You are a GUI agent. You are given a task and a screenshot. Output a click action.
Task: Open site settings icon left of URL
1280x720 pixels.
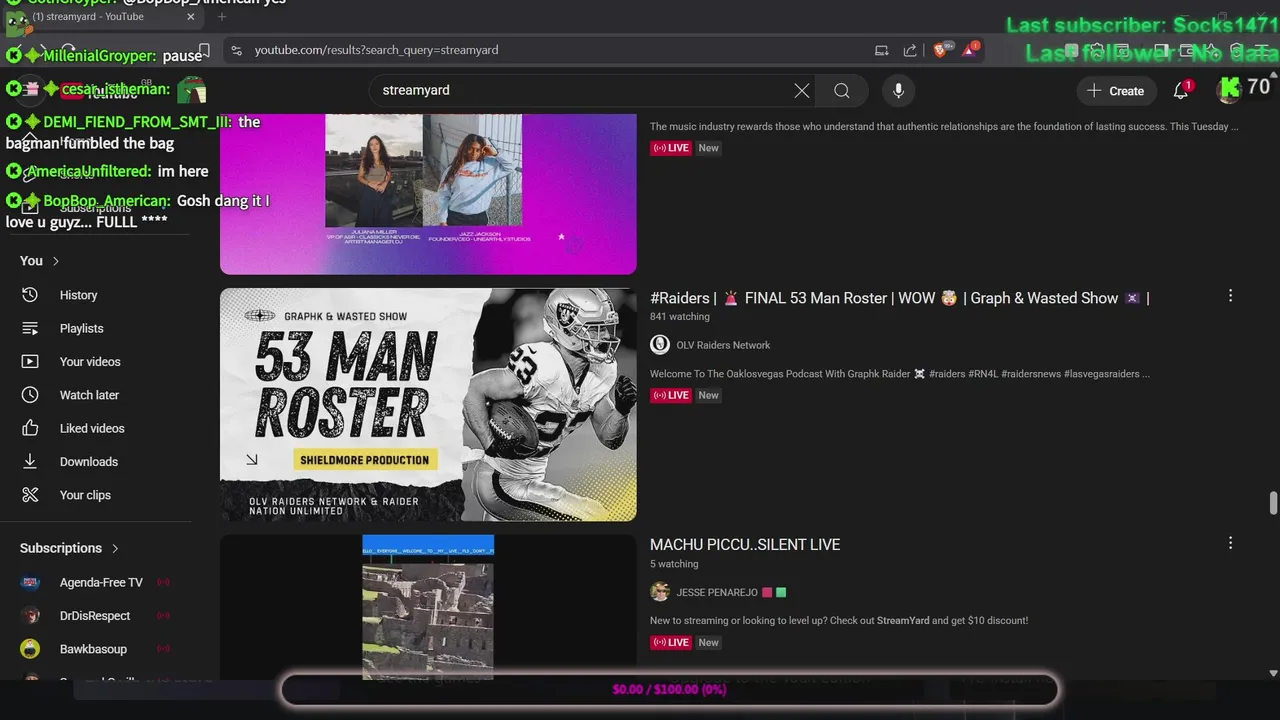click(236, 50)
